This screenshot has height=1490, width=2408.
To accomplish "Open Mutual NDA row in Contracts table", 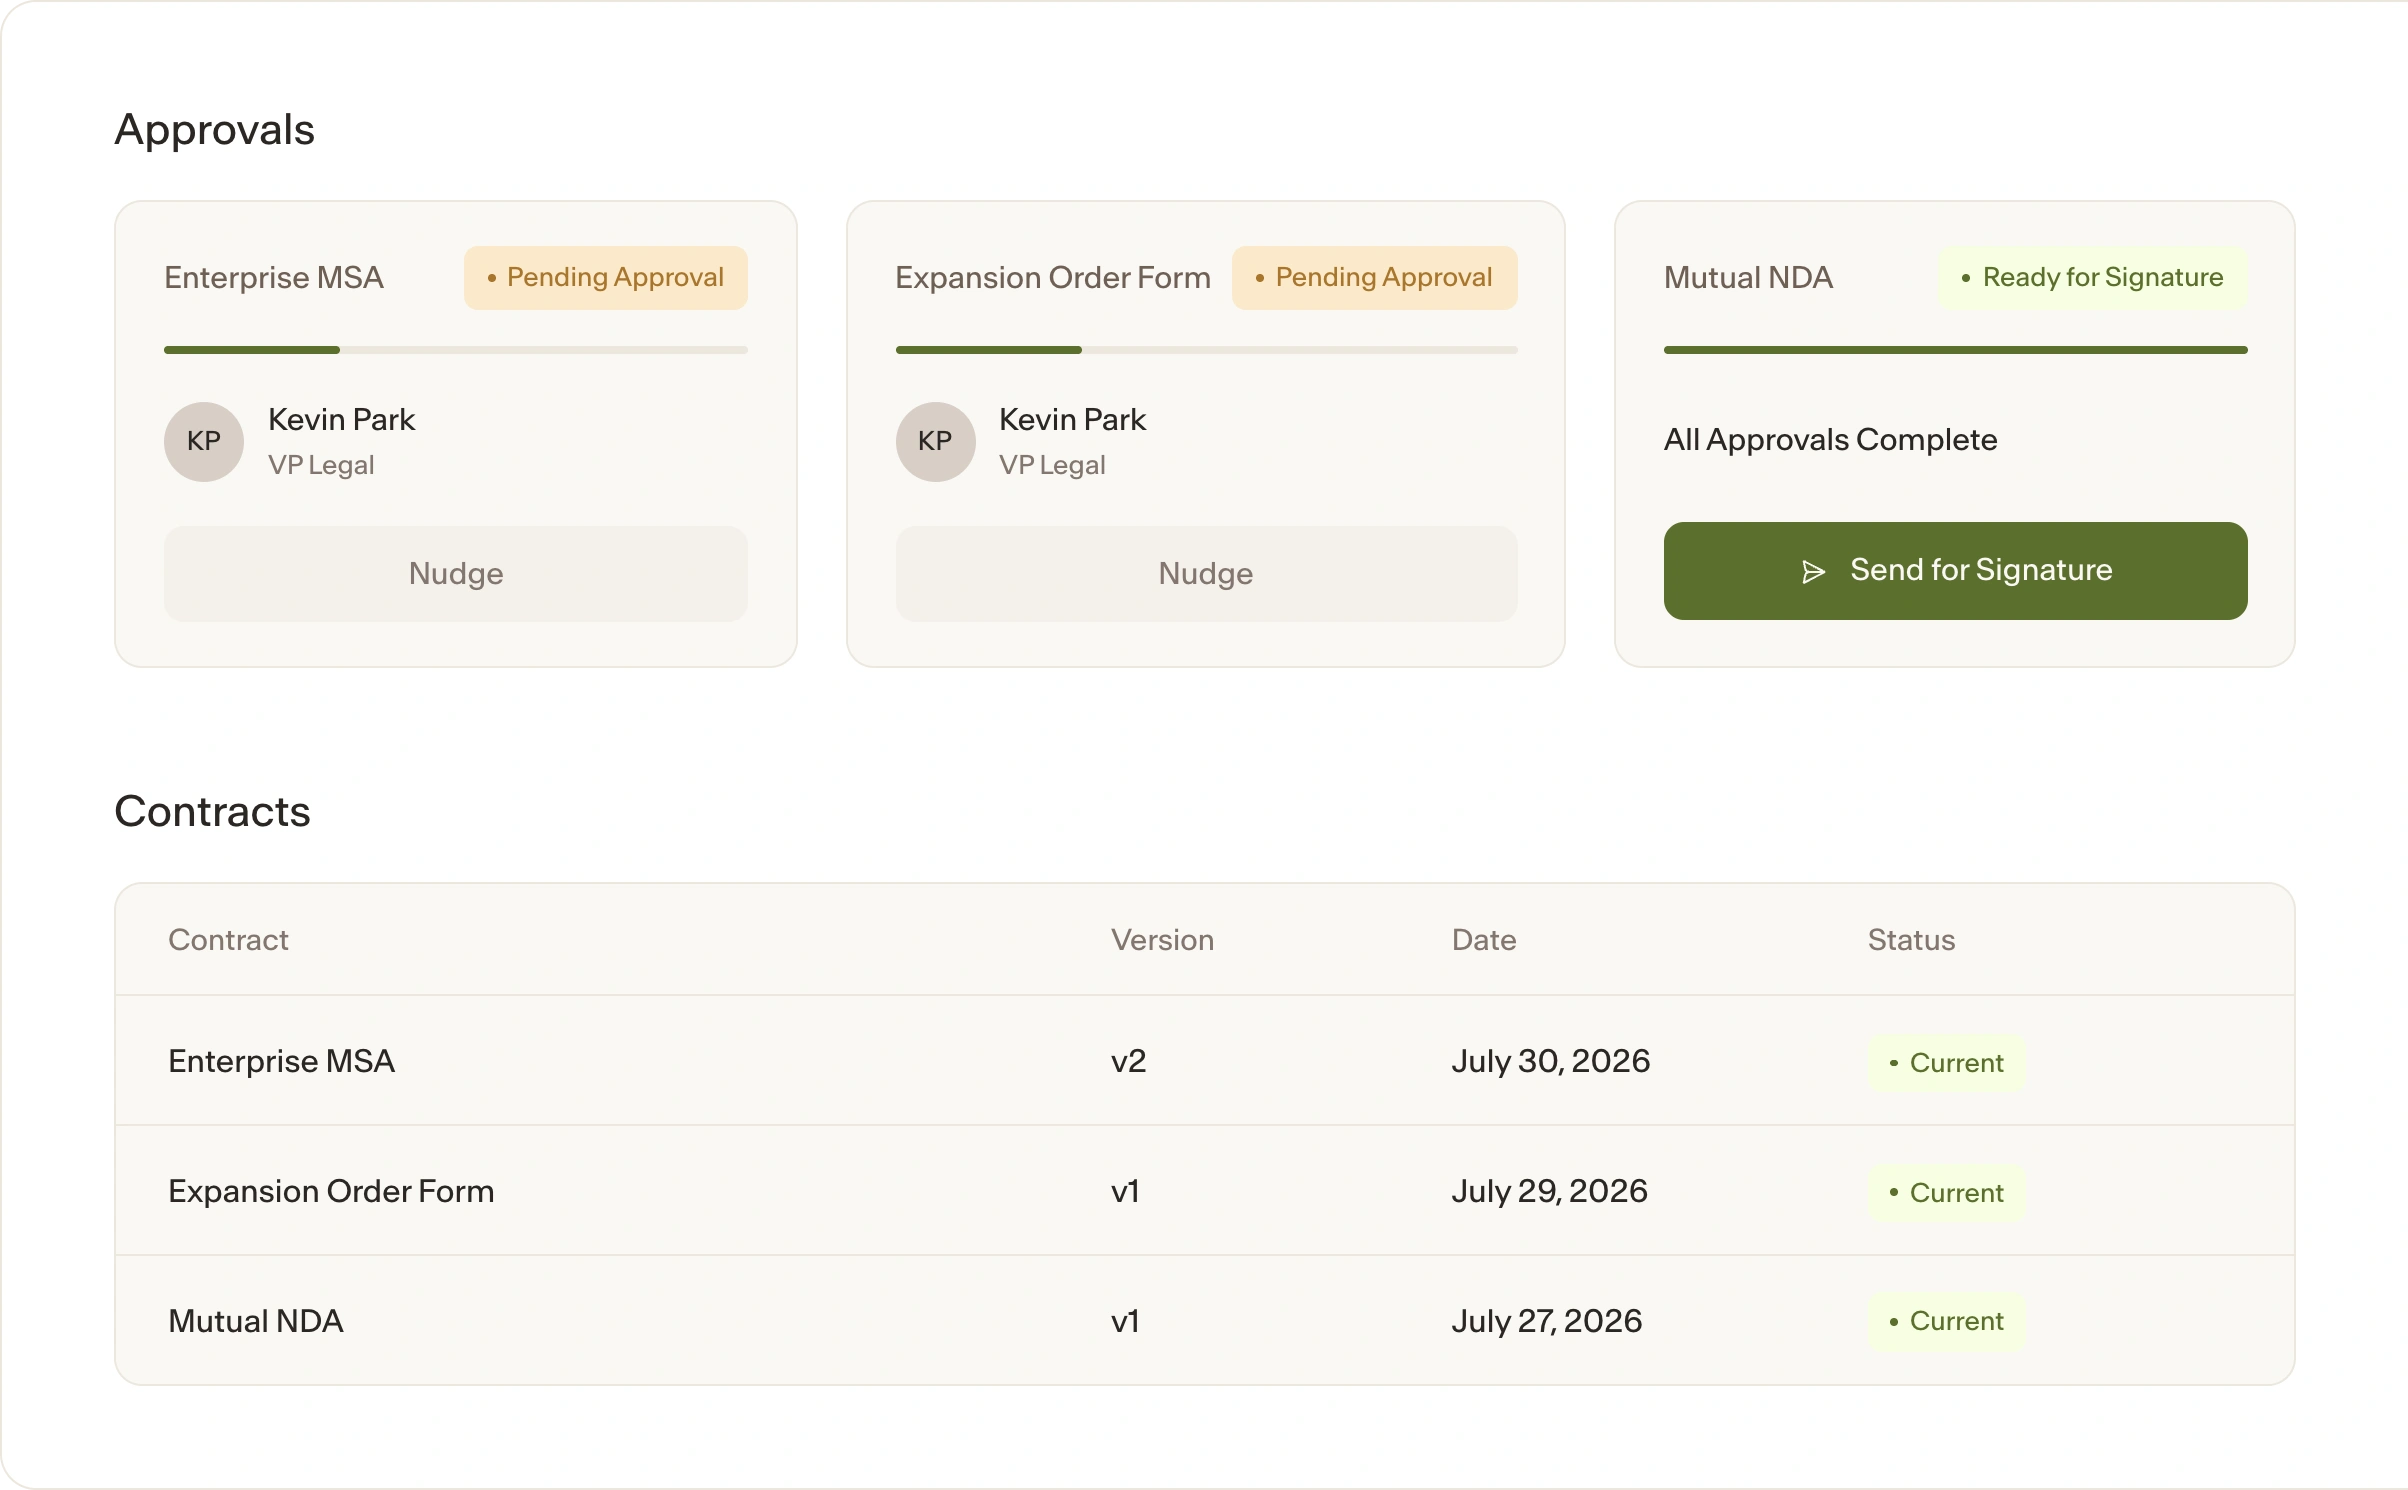I will coord(1204,1320).
